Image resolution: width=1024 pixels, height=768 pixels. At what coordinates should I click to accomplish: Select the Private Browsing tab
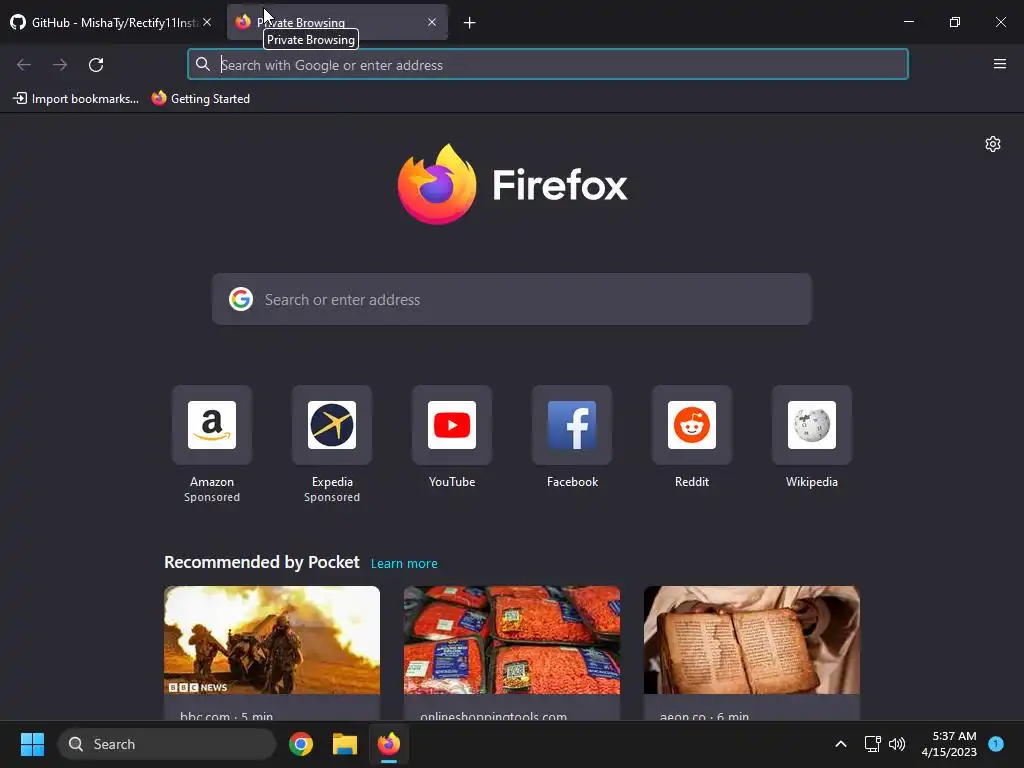coord(337,22)
